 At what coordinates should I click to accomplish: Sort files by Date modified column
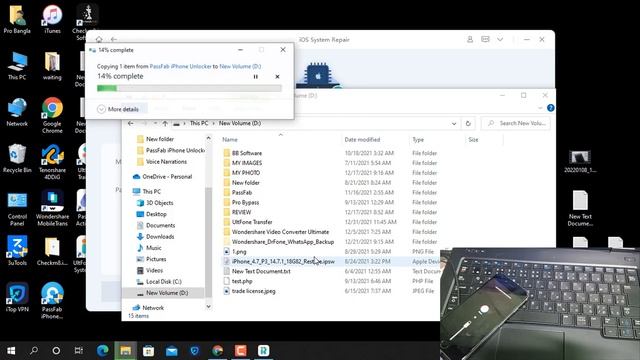tap(362, 140)
